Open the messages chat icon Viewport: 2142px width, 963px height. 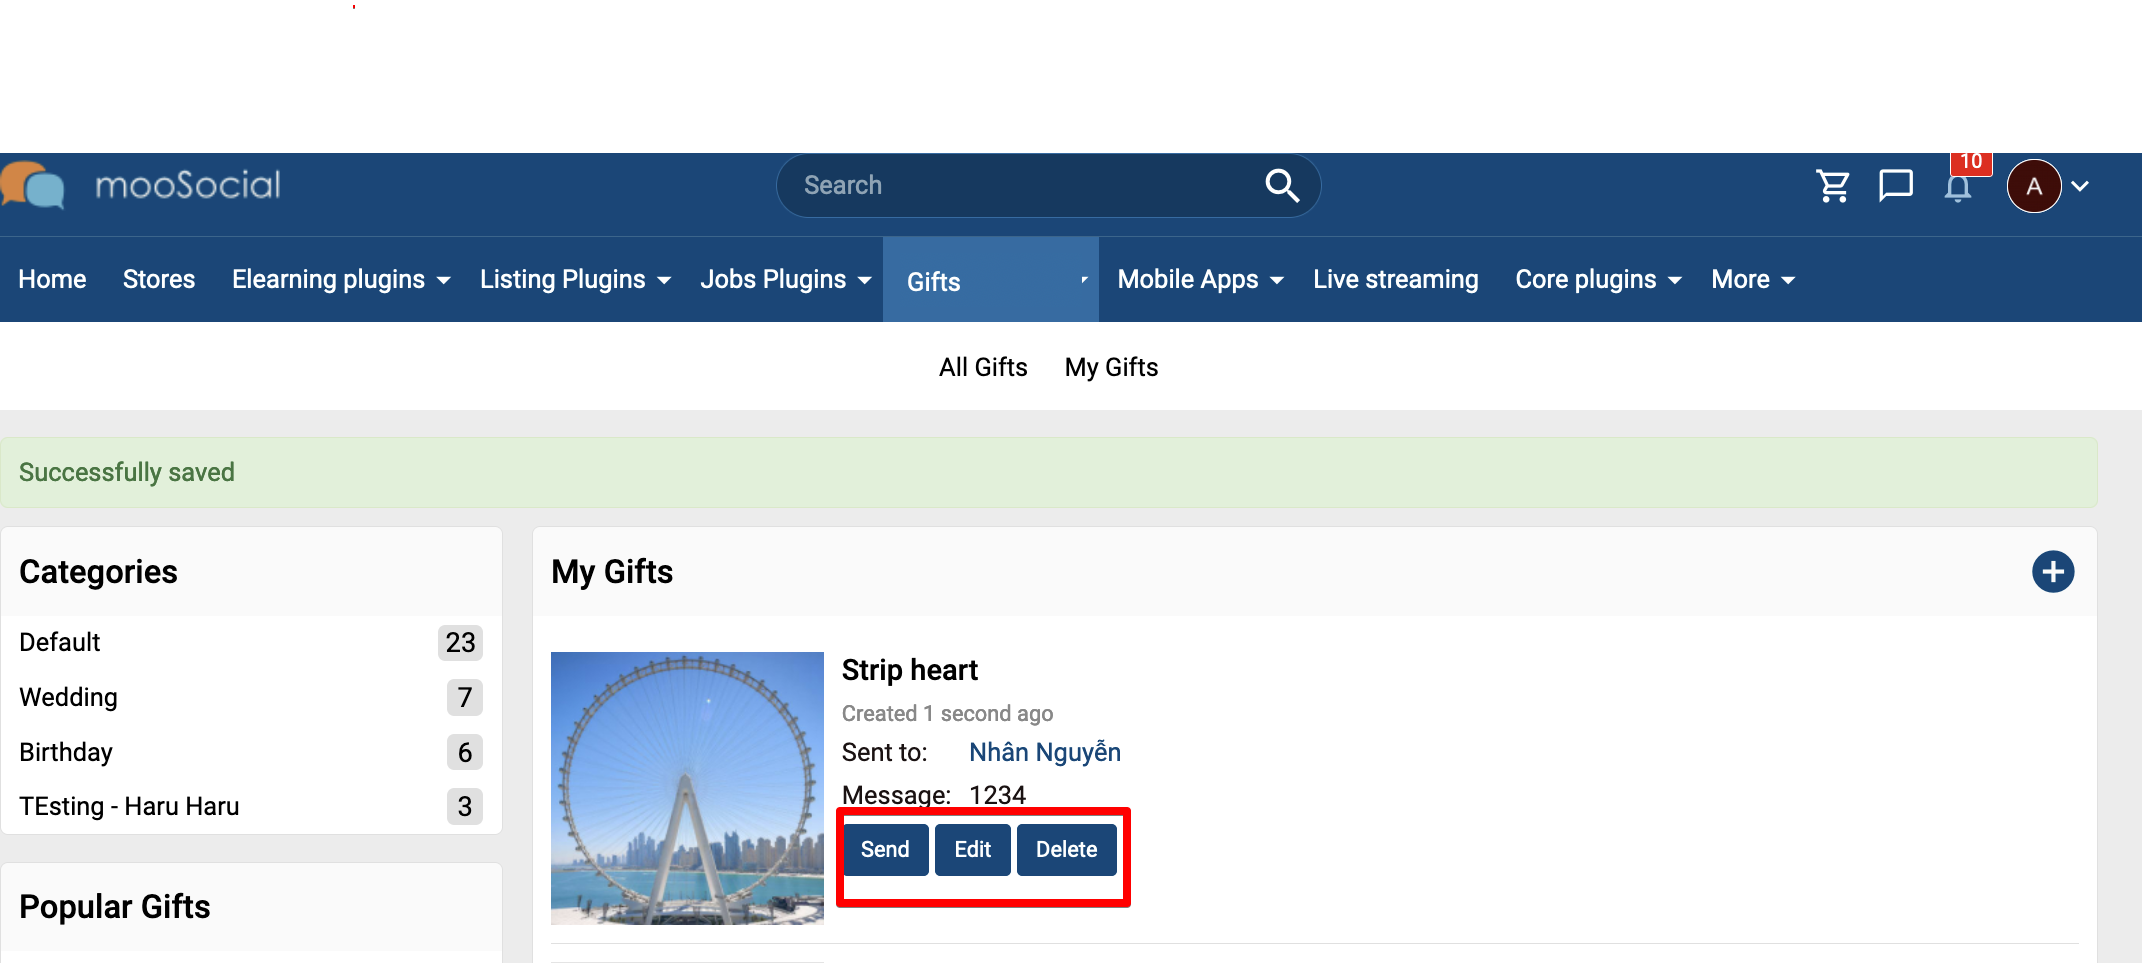tap(1895, 186)
